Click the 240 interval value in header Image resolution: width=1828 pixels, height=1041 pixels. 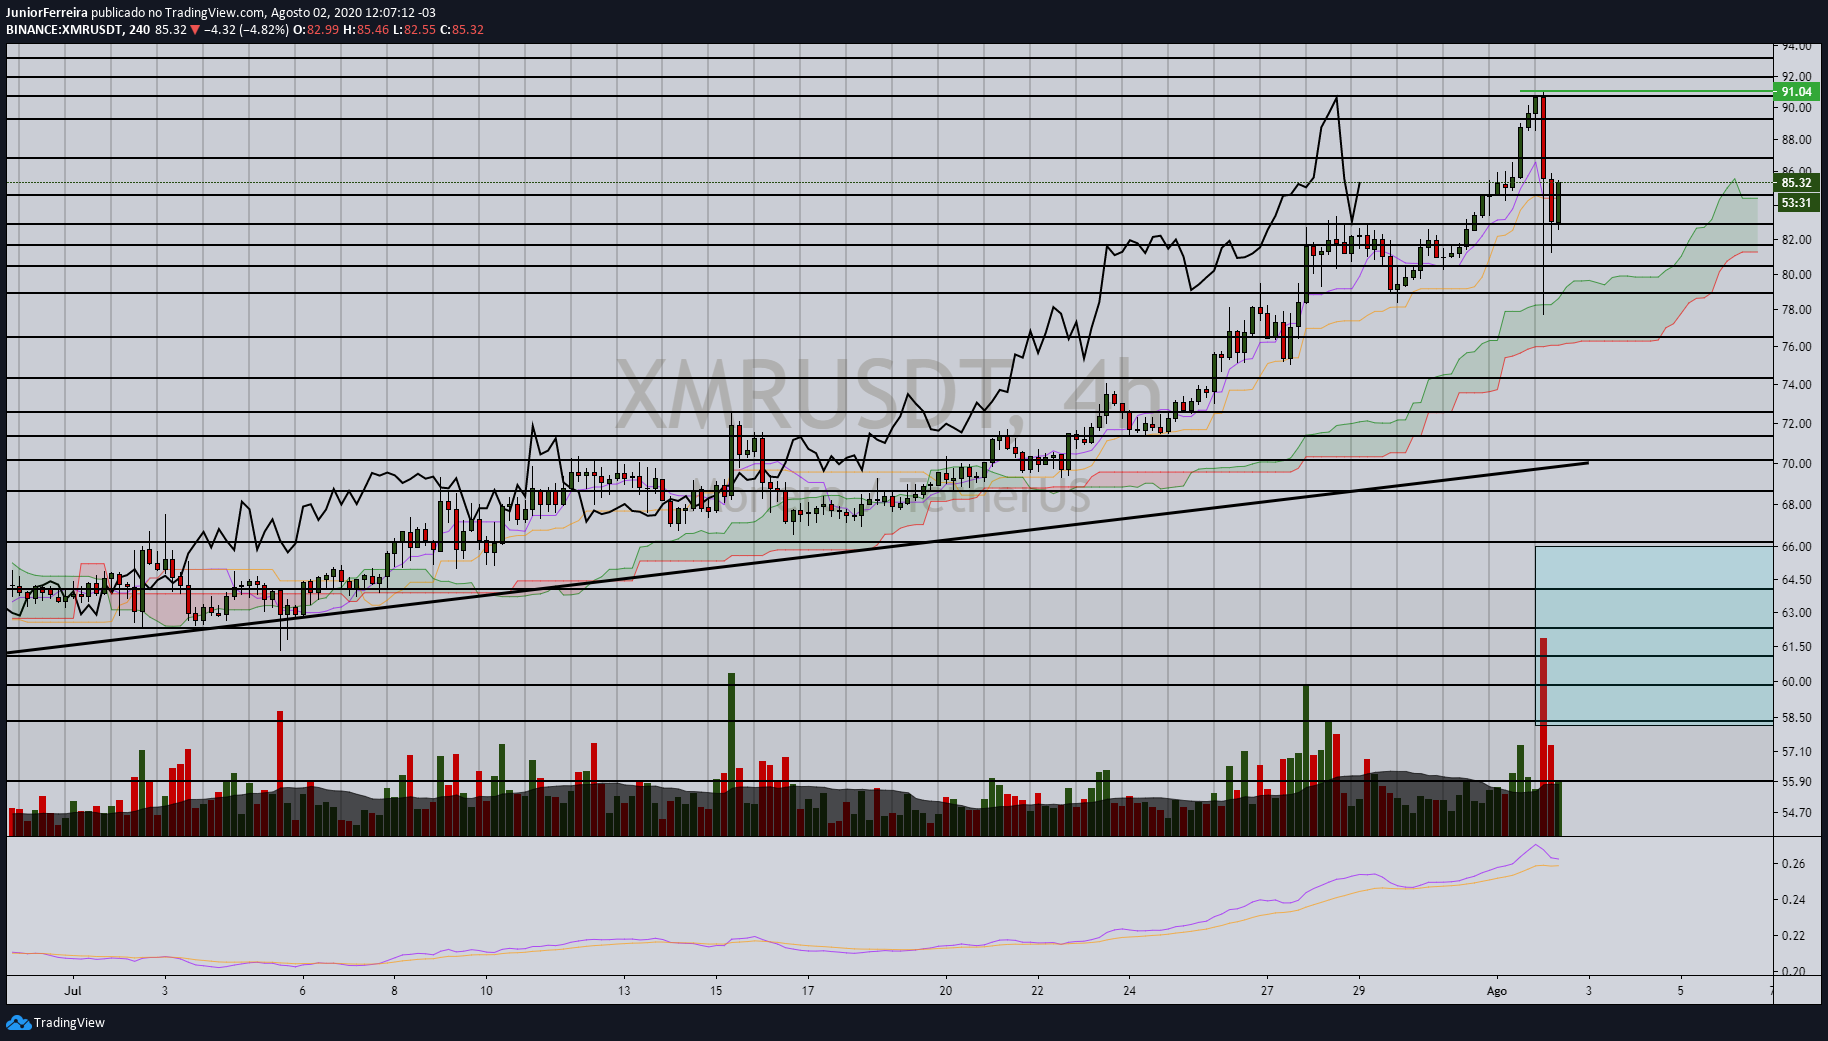point(139,29)
